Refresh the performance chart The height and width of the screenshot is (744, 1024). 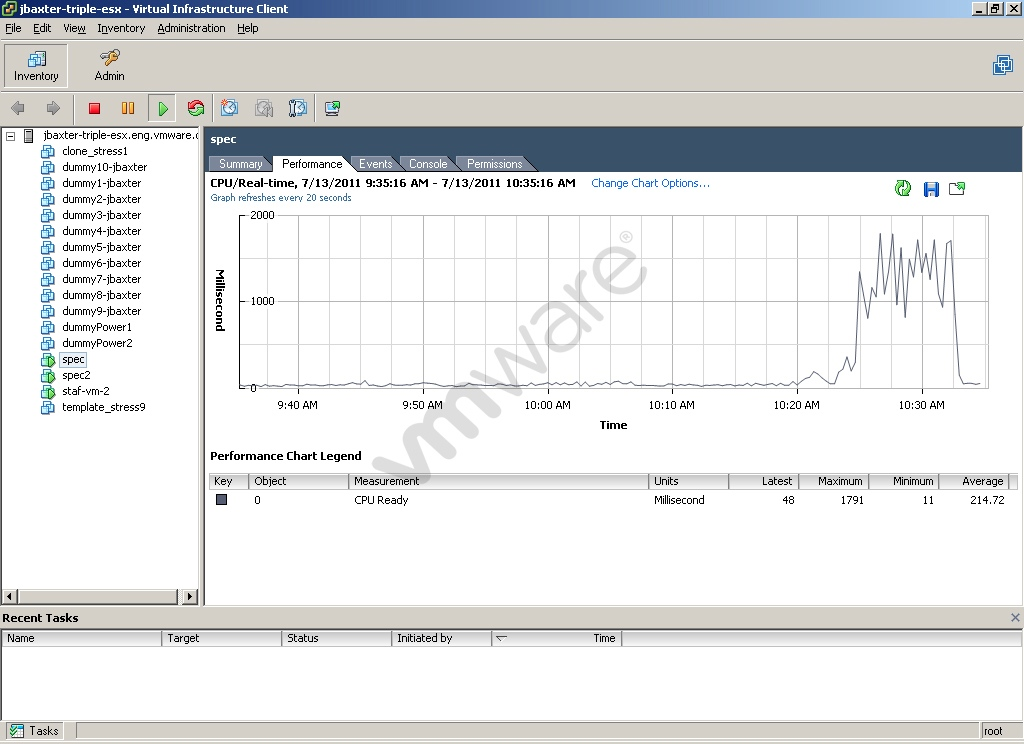[903, 189]
